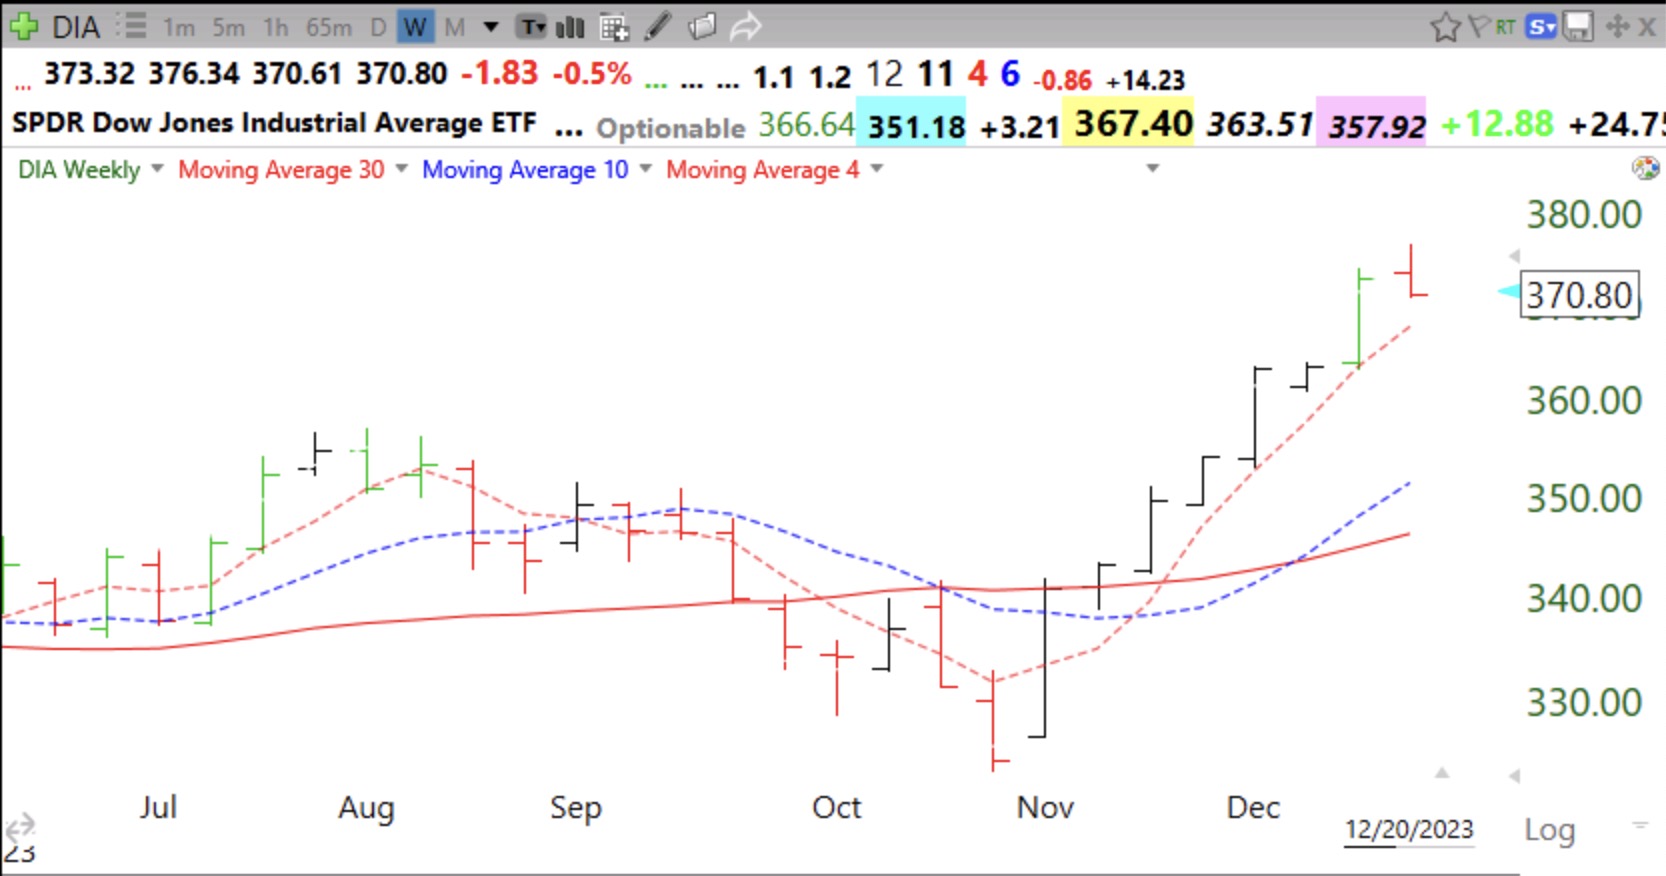Image resolution: width=1666 pixels, height=876 pixels.
Task: Click the upper small triangle by the price axis
Action: pos(1514,256)
